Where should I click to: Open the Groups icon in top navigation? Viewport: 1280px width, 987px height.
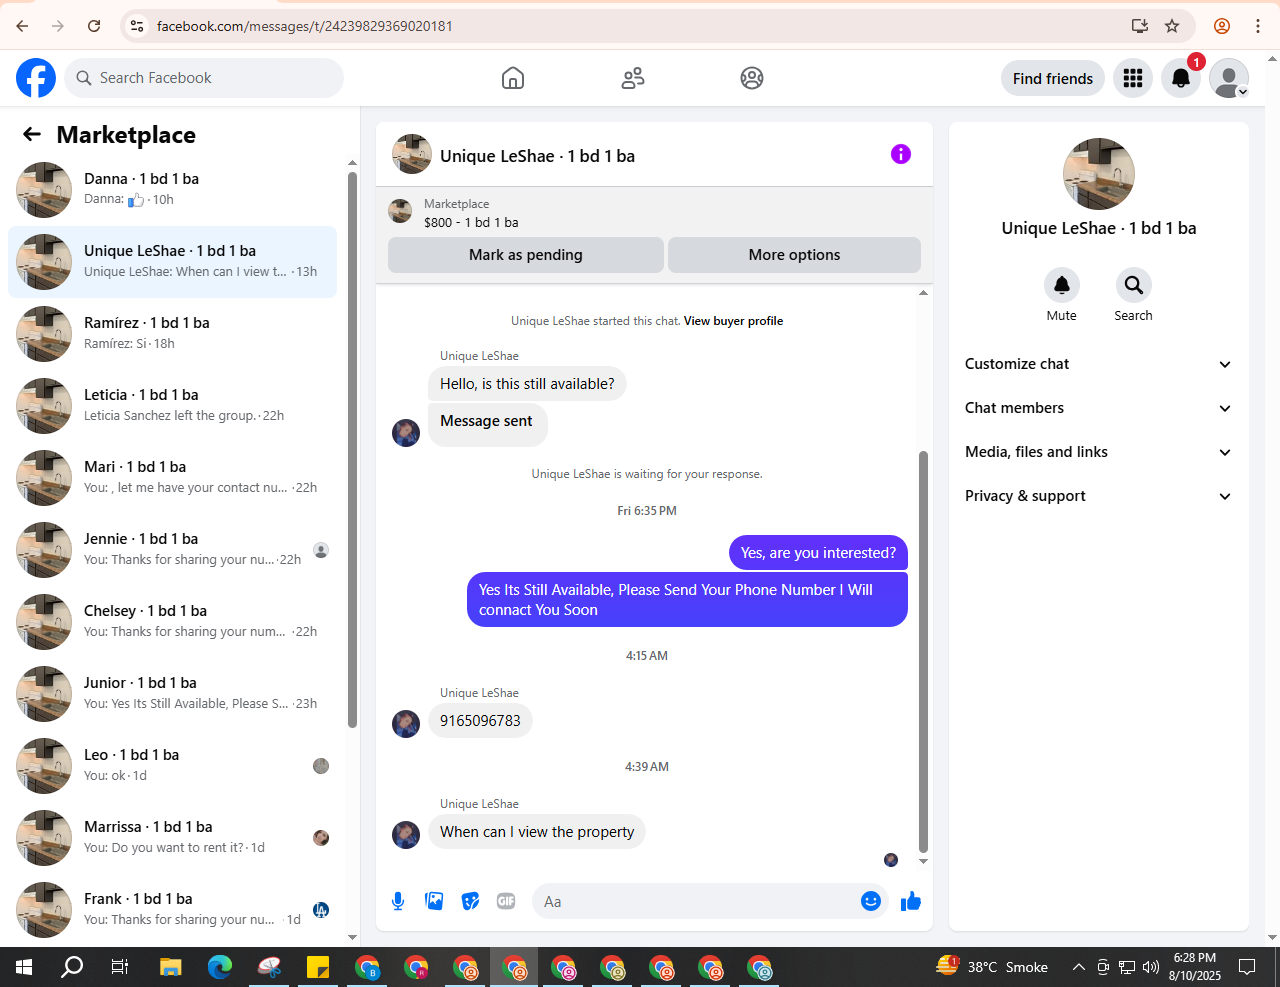[x=752, y=78]
